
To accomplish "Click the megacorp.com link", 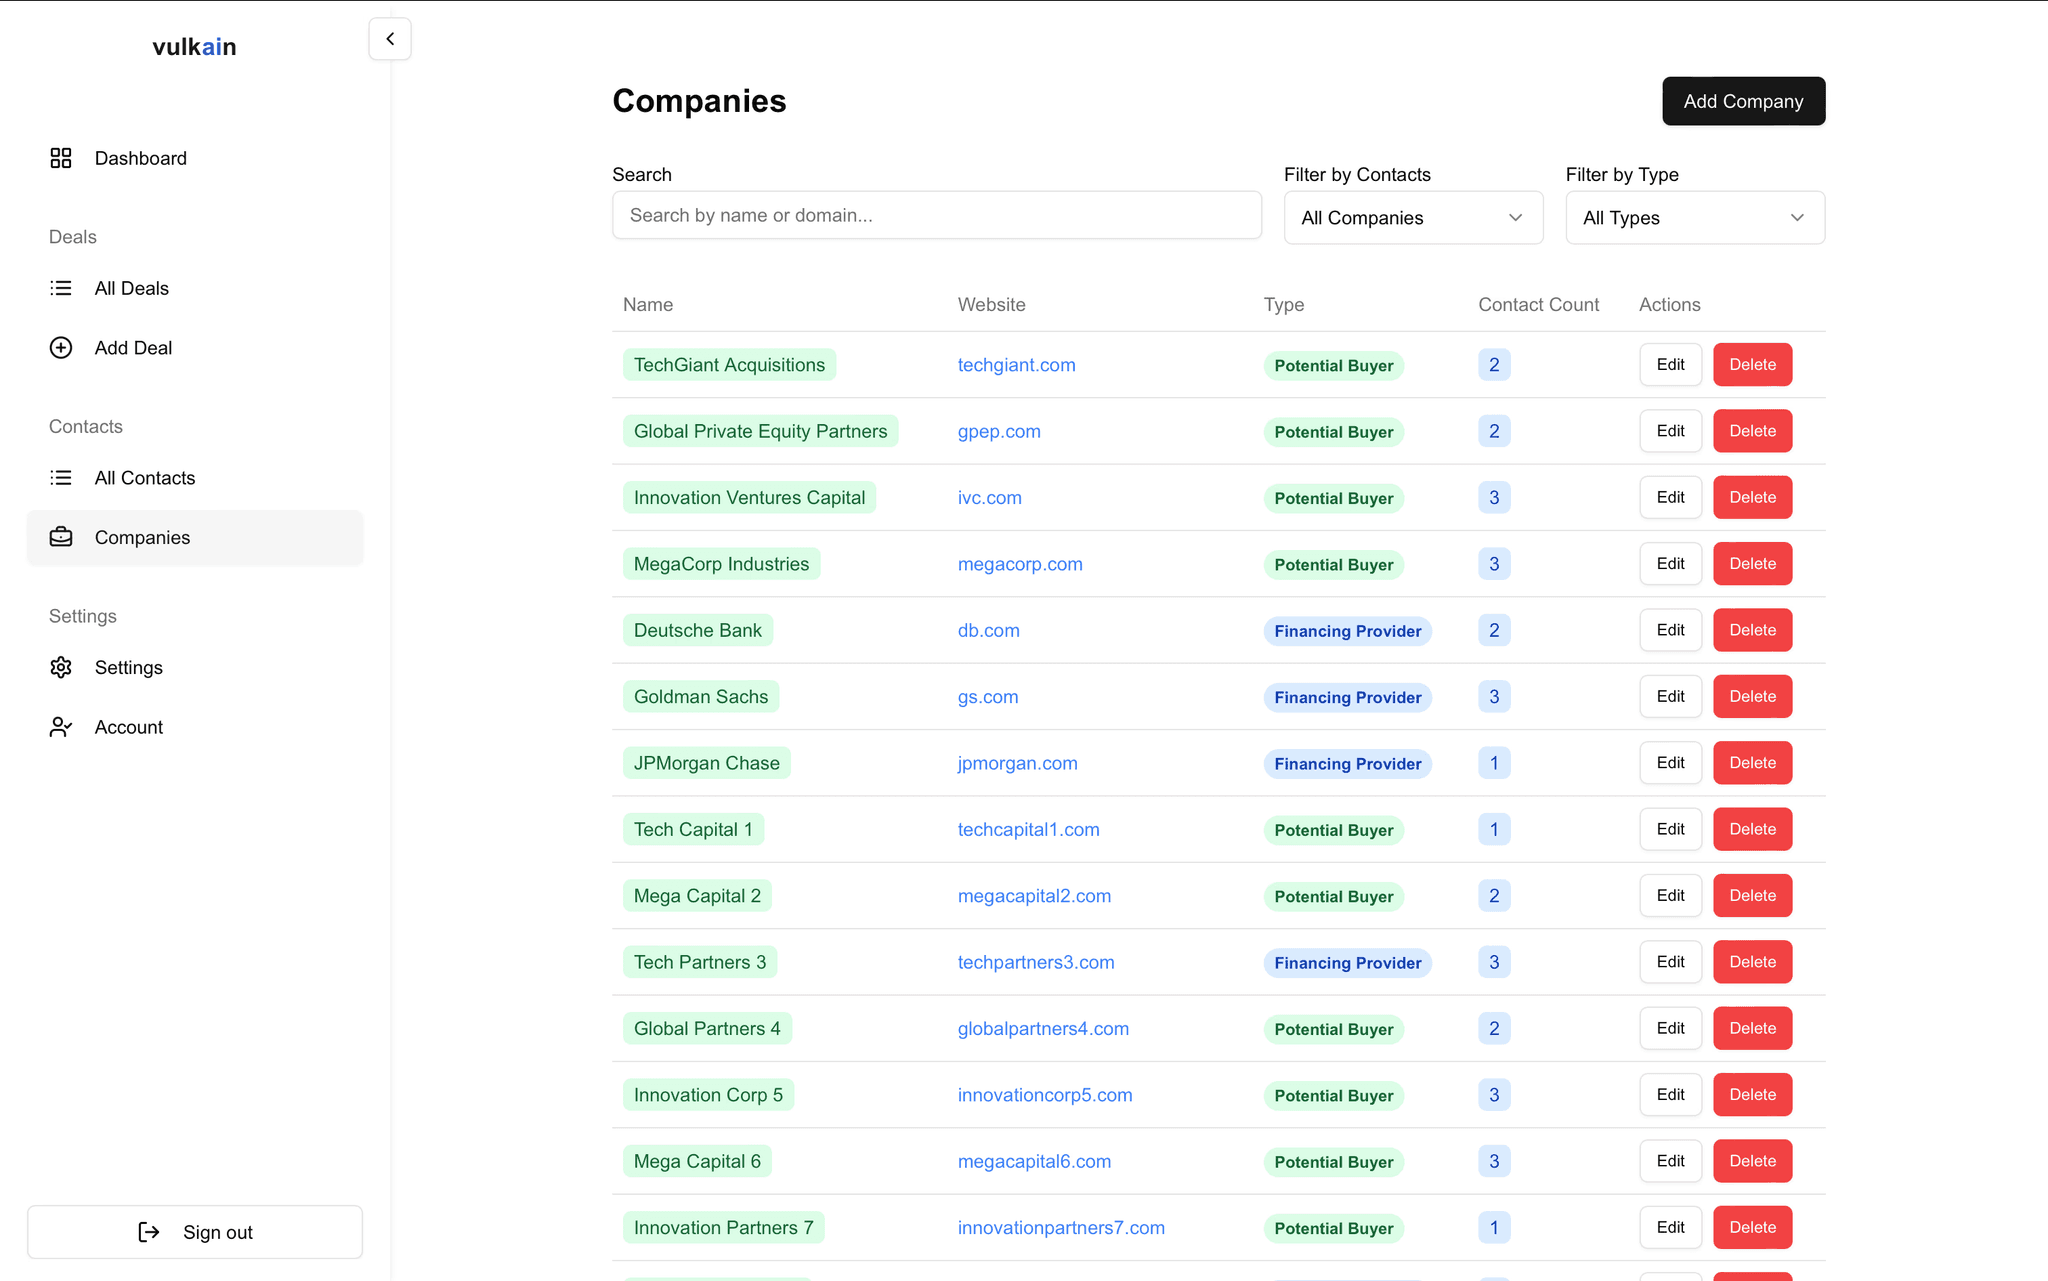I will [1019, 564].
